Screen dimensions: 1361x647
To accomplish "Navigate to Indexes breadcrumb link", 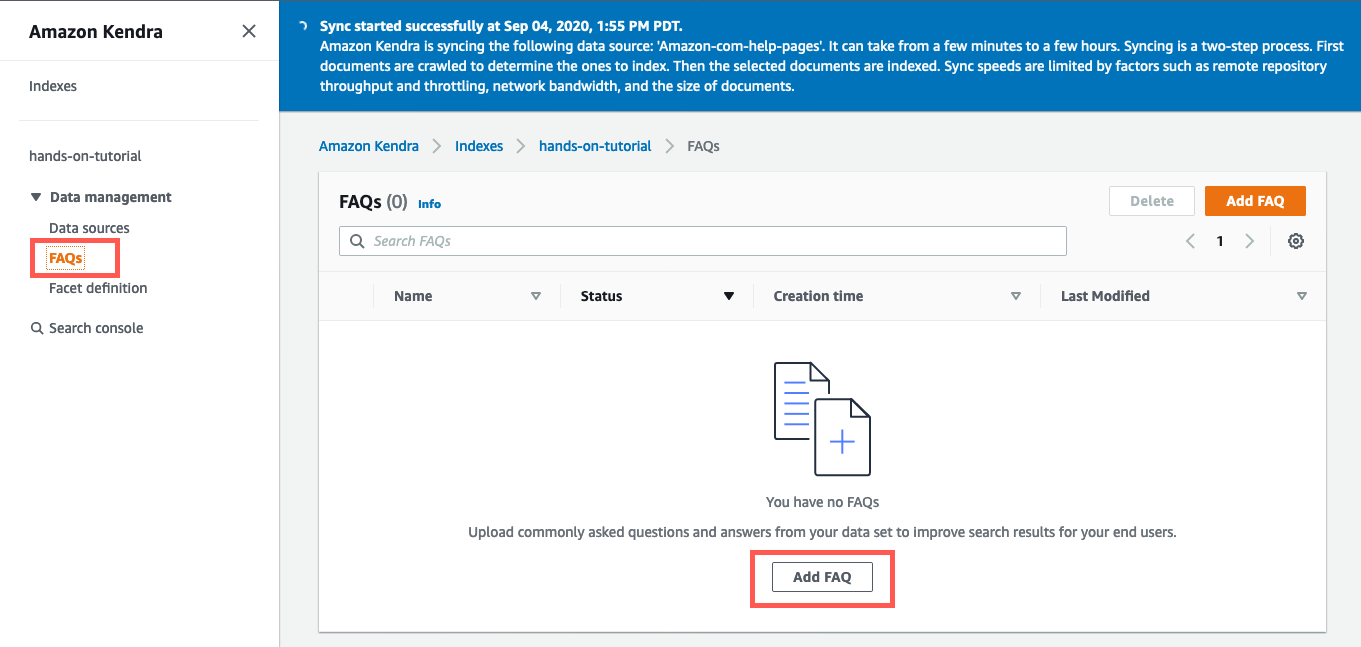I will pyautogui.click(x=479, y=146).
